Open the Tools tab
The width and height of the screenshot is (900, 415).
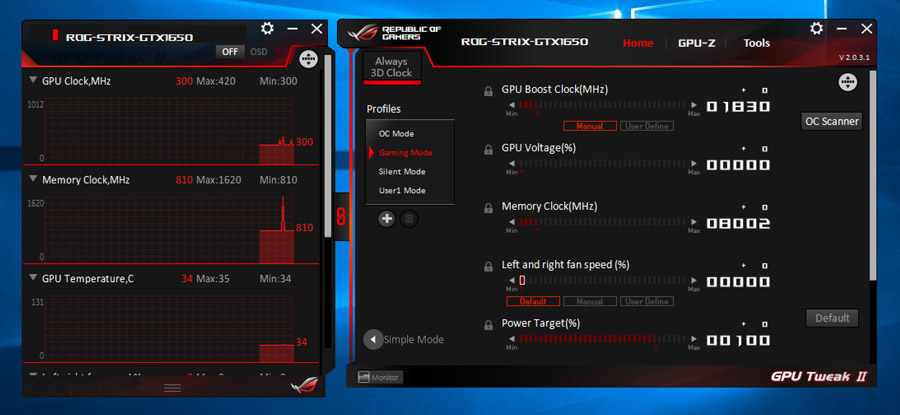[757, 43]
